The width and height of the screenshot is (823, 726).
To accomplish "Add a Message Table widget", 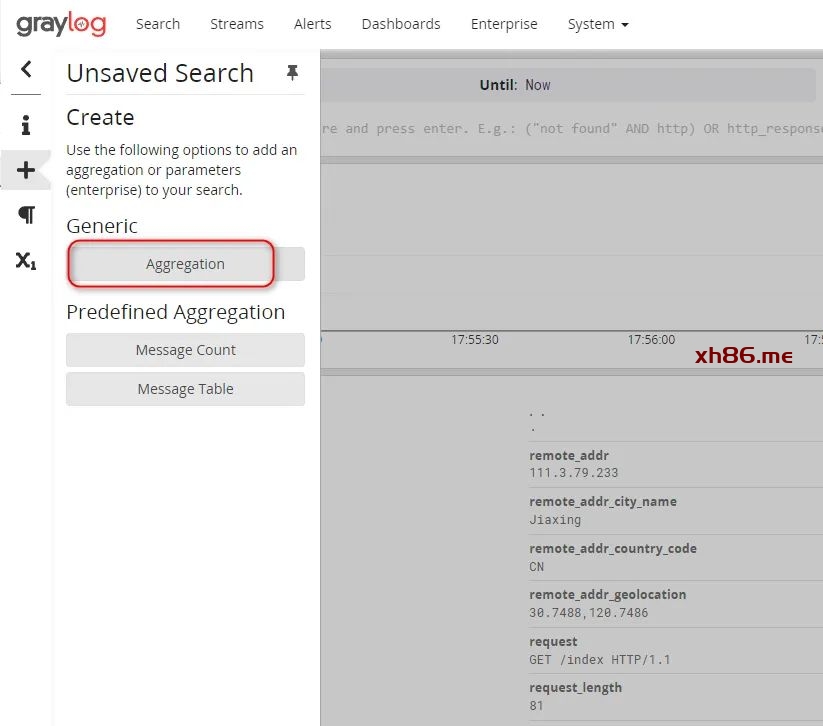I will coord(185,389).
